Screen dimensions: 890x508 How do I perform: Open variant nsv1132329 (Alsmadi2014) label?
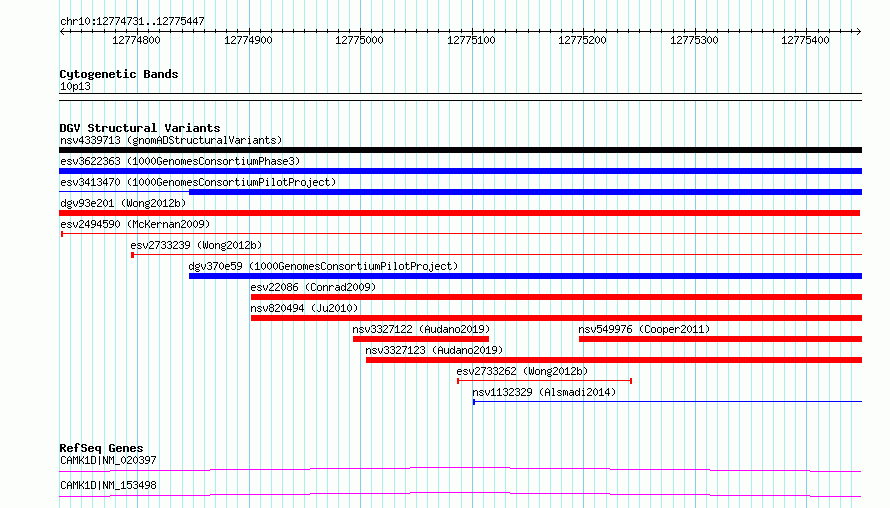544,392
